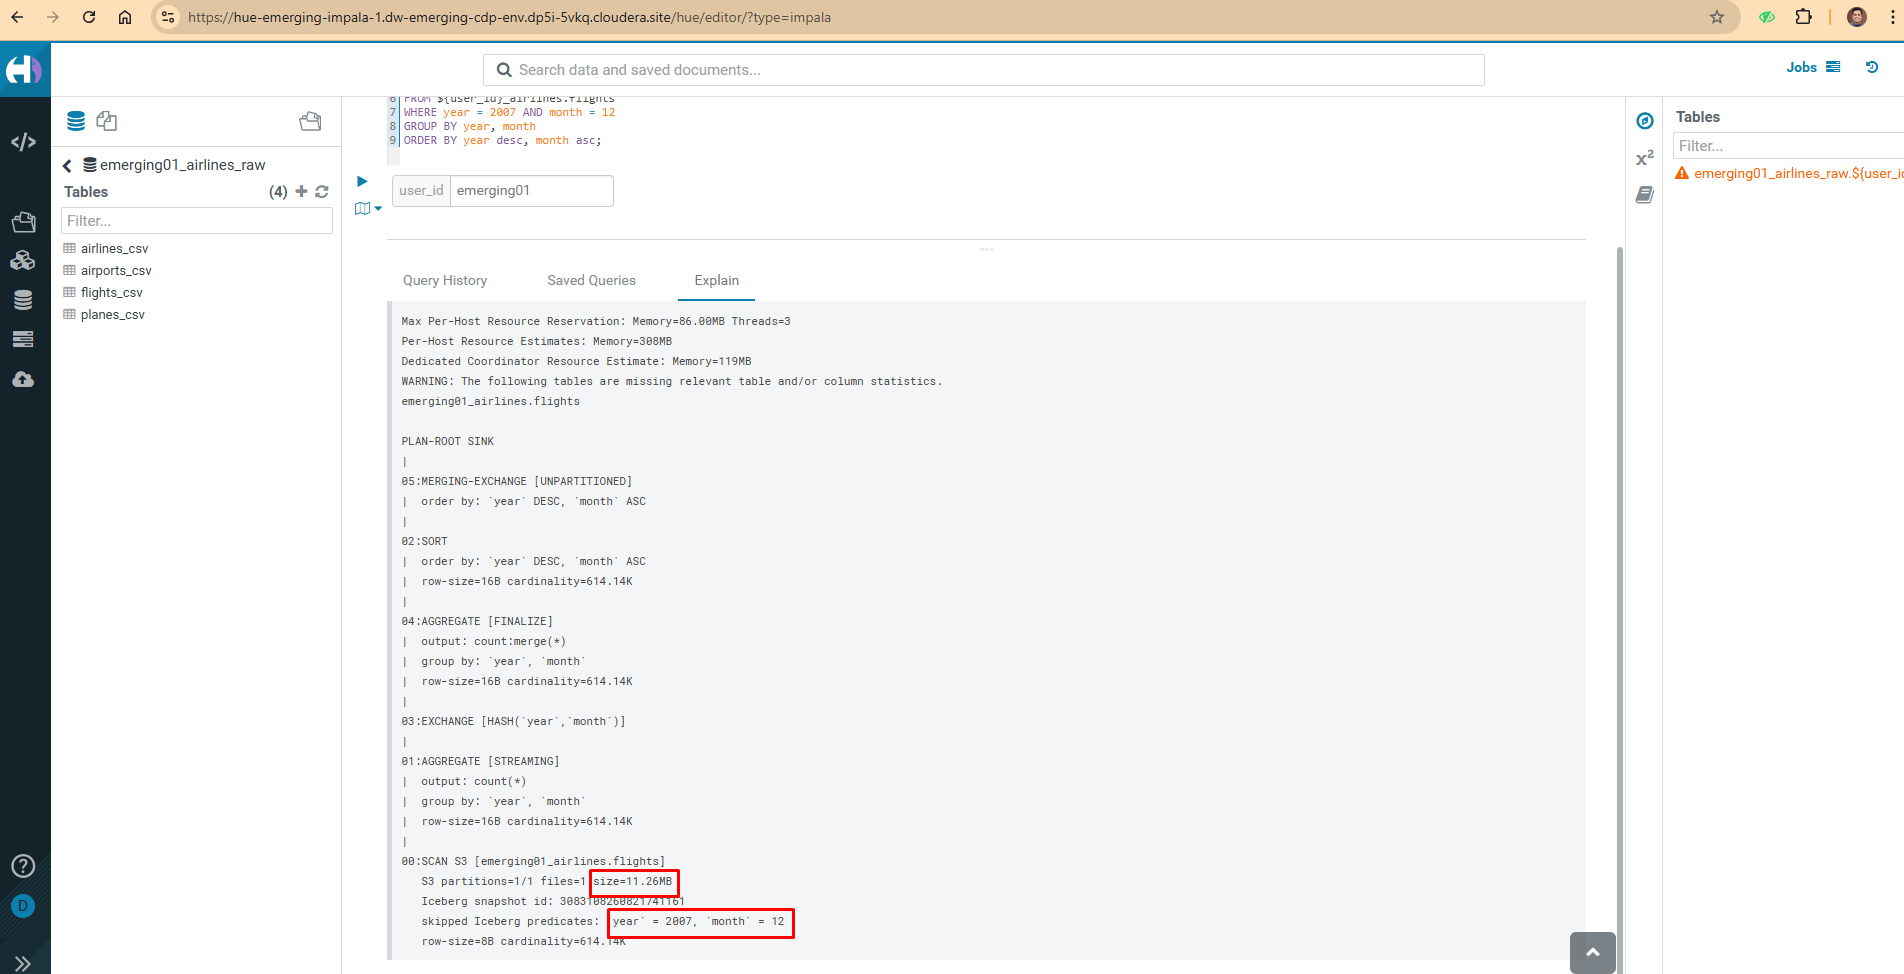The height and width of the screenshot is (974, 1904).
Task: Reload the browser page
Action: coord(89,17)
